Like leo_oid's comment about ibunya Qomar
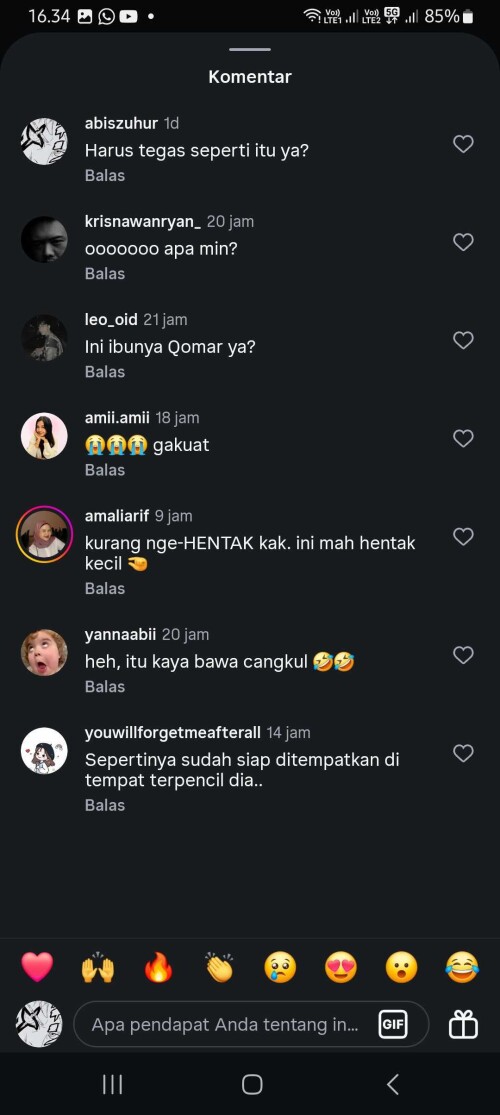Screen dimensions: 500x1115 coord(463,341)
